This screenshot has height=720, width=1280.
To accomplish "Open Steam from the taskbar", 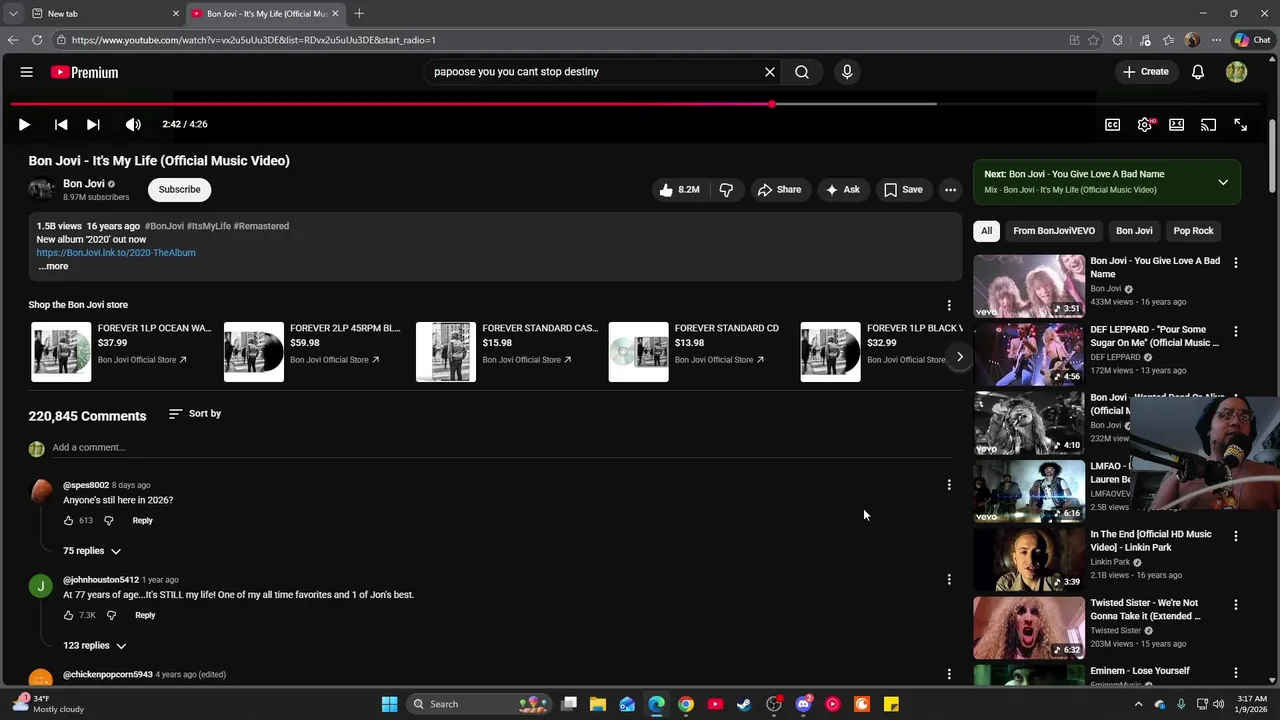I will [744, 704].
